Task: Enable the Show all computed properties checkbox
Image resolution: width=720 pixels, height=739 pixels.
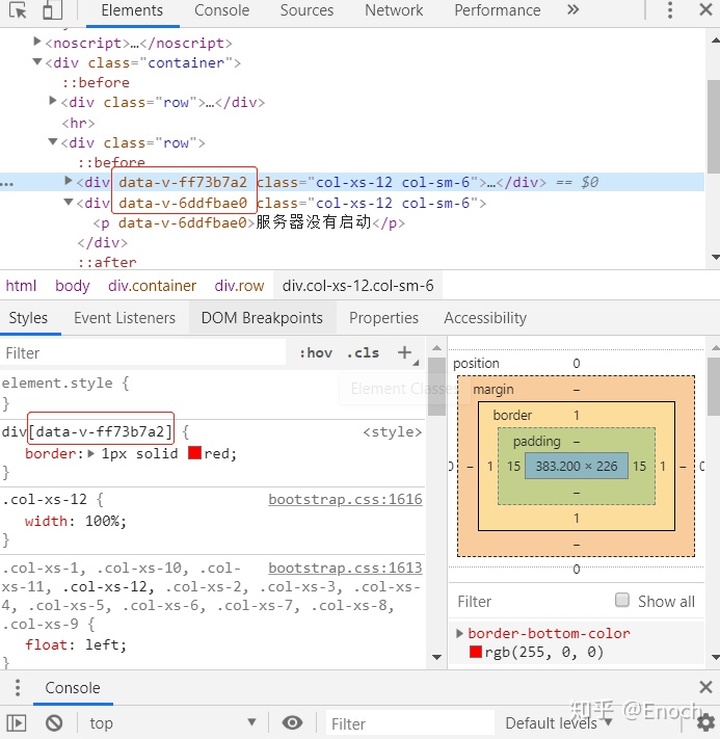Action: tap(622, 600)
